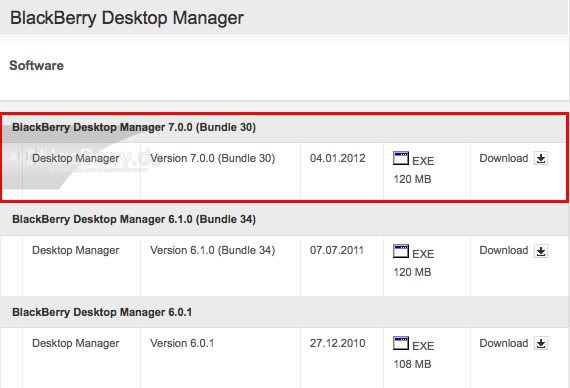Viewport: 570px width, 388px height.
Task: Click Desktop Manager cell in Version 6.0.1 row
Action: click(x=76, y=343)
